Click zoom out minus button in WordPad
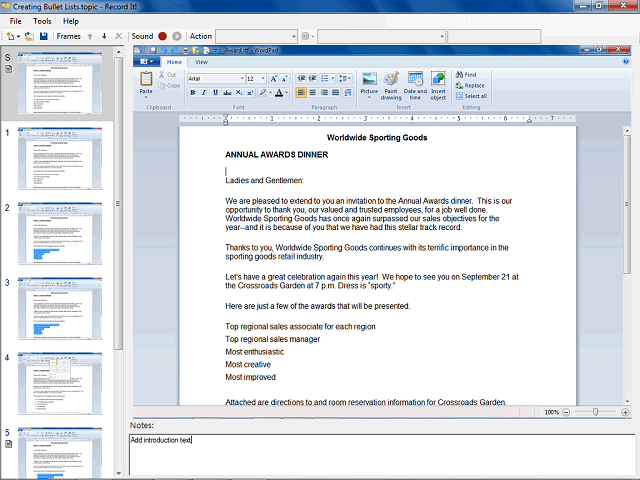640x480 pixels. (566, 412)
